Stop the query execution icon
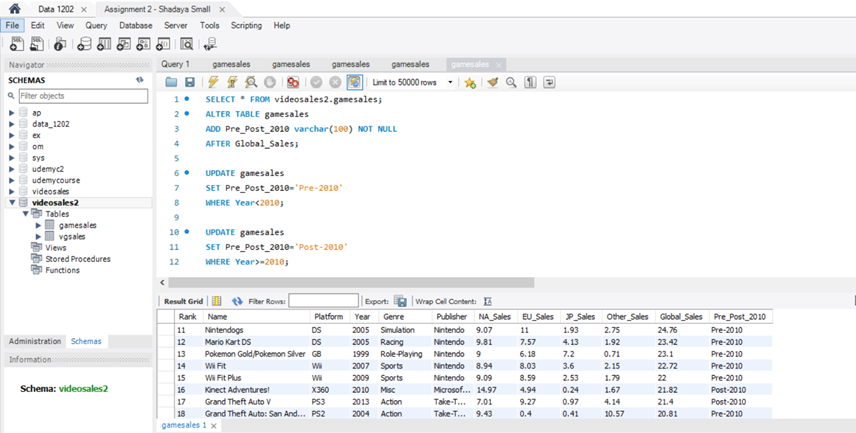 coord(270,82)
